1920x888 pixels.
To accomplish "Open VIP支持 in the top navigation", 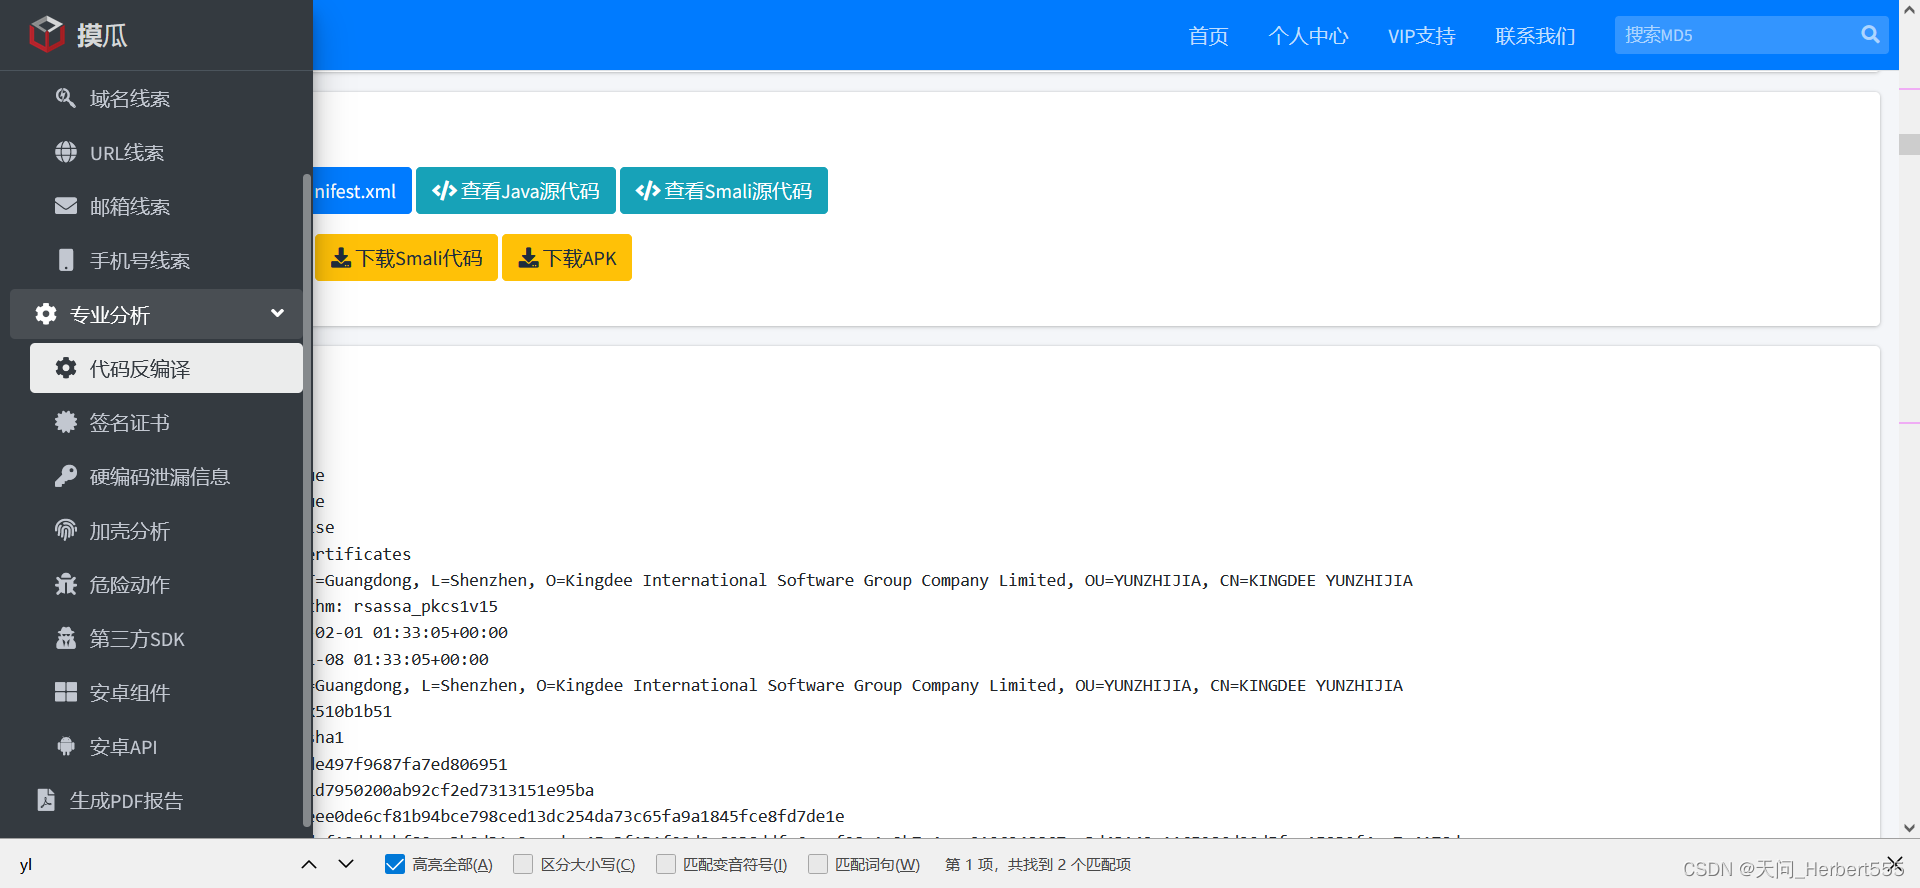I will [1421, 36].
